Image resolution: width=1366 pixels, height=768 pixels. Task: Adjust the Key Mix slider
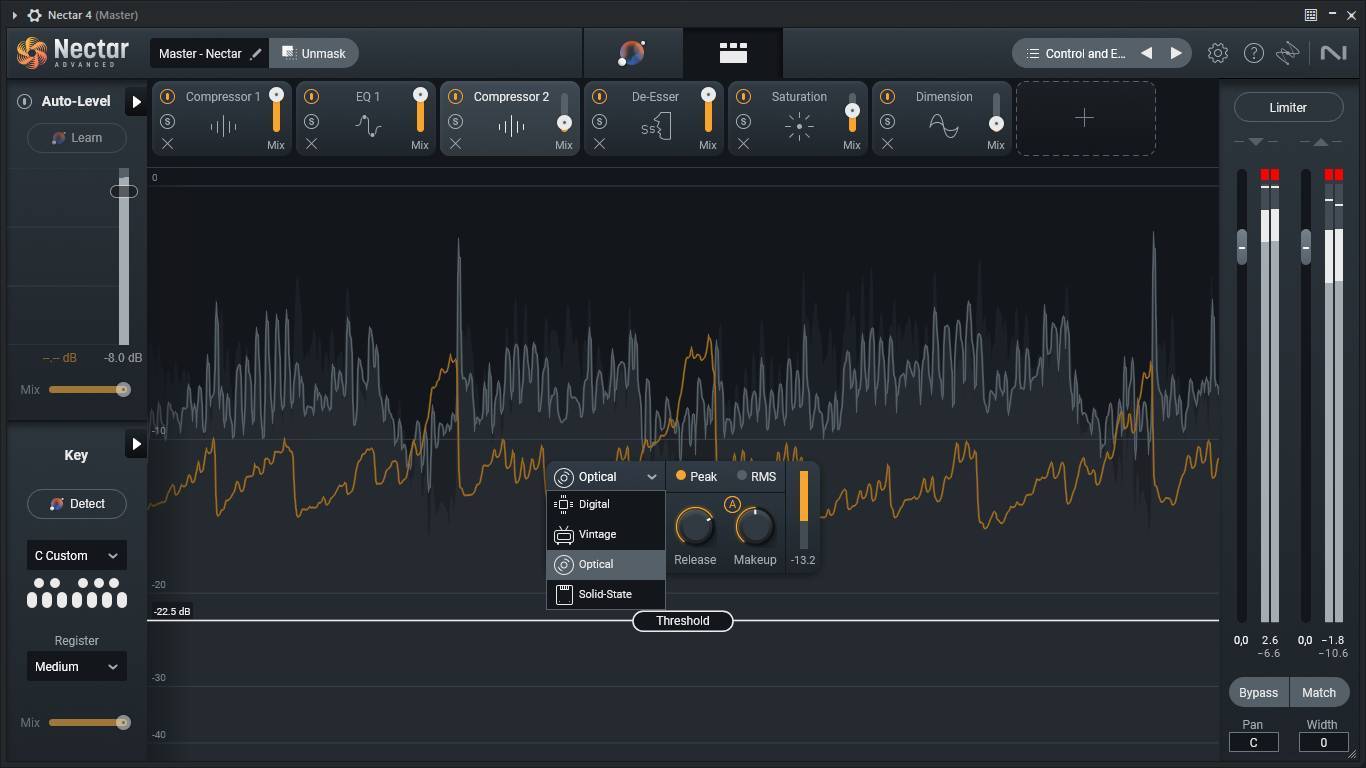89,722
